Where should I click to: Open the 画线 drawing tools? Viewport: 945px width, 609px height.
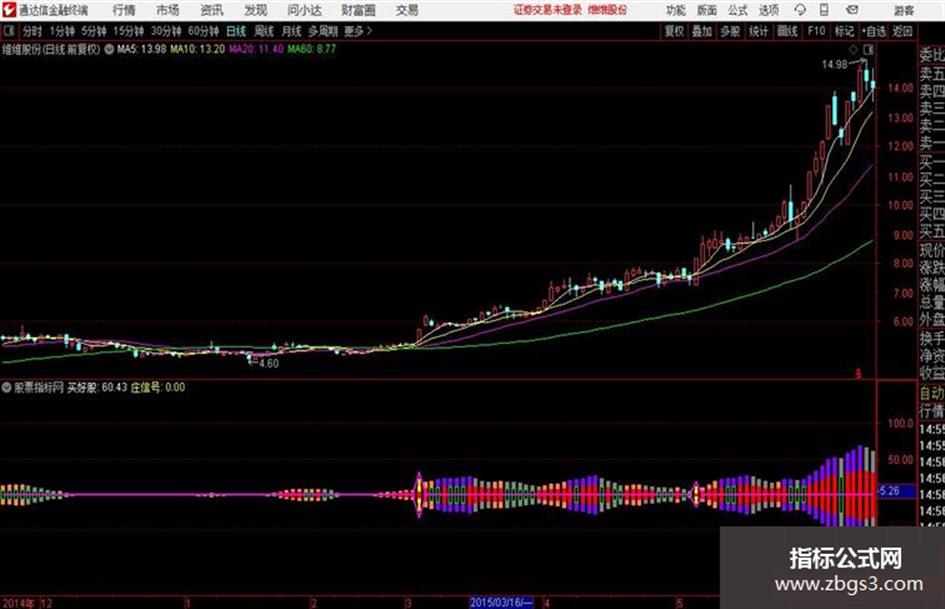coord(787,31)
